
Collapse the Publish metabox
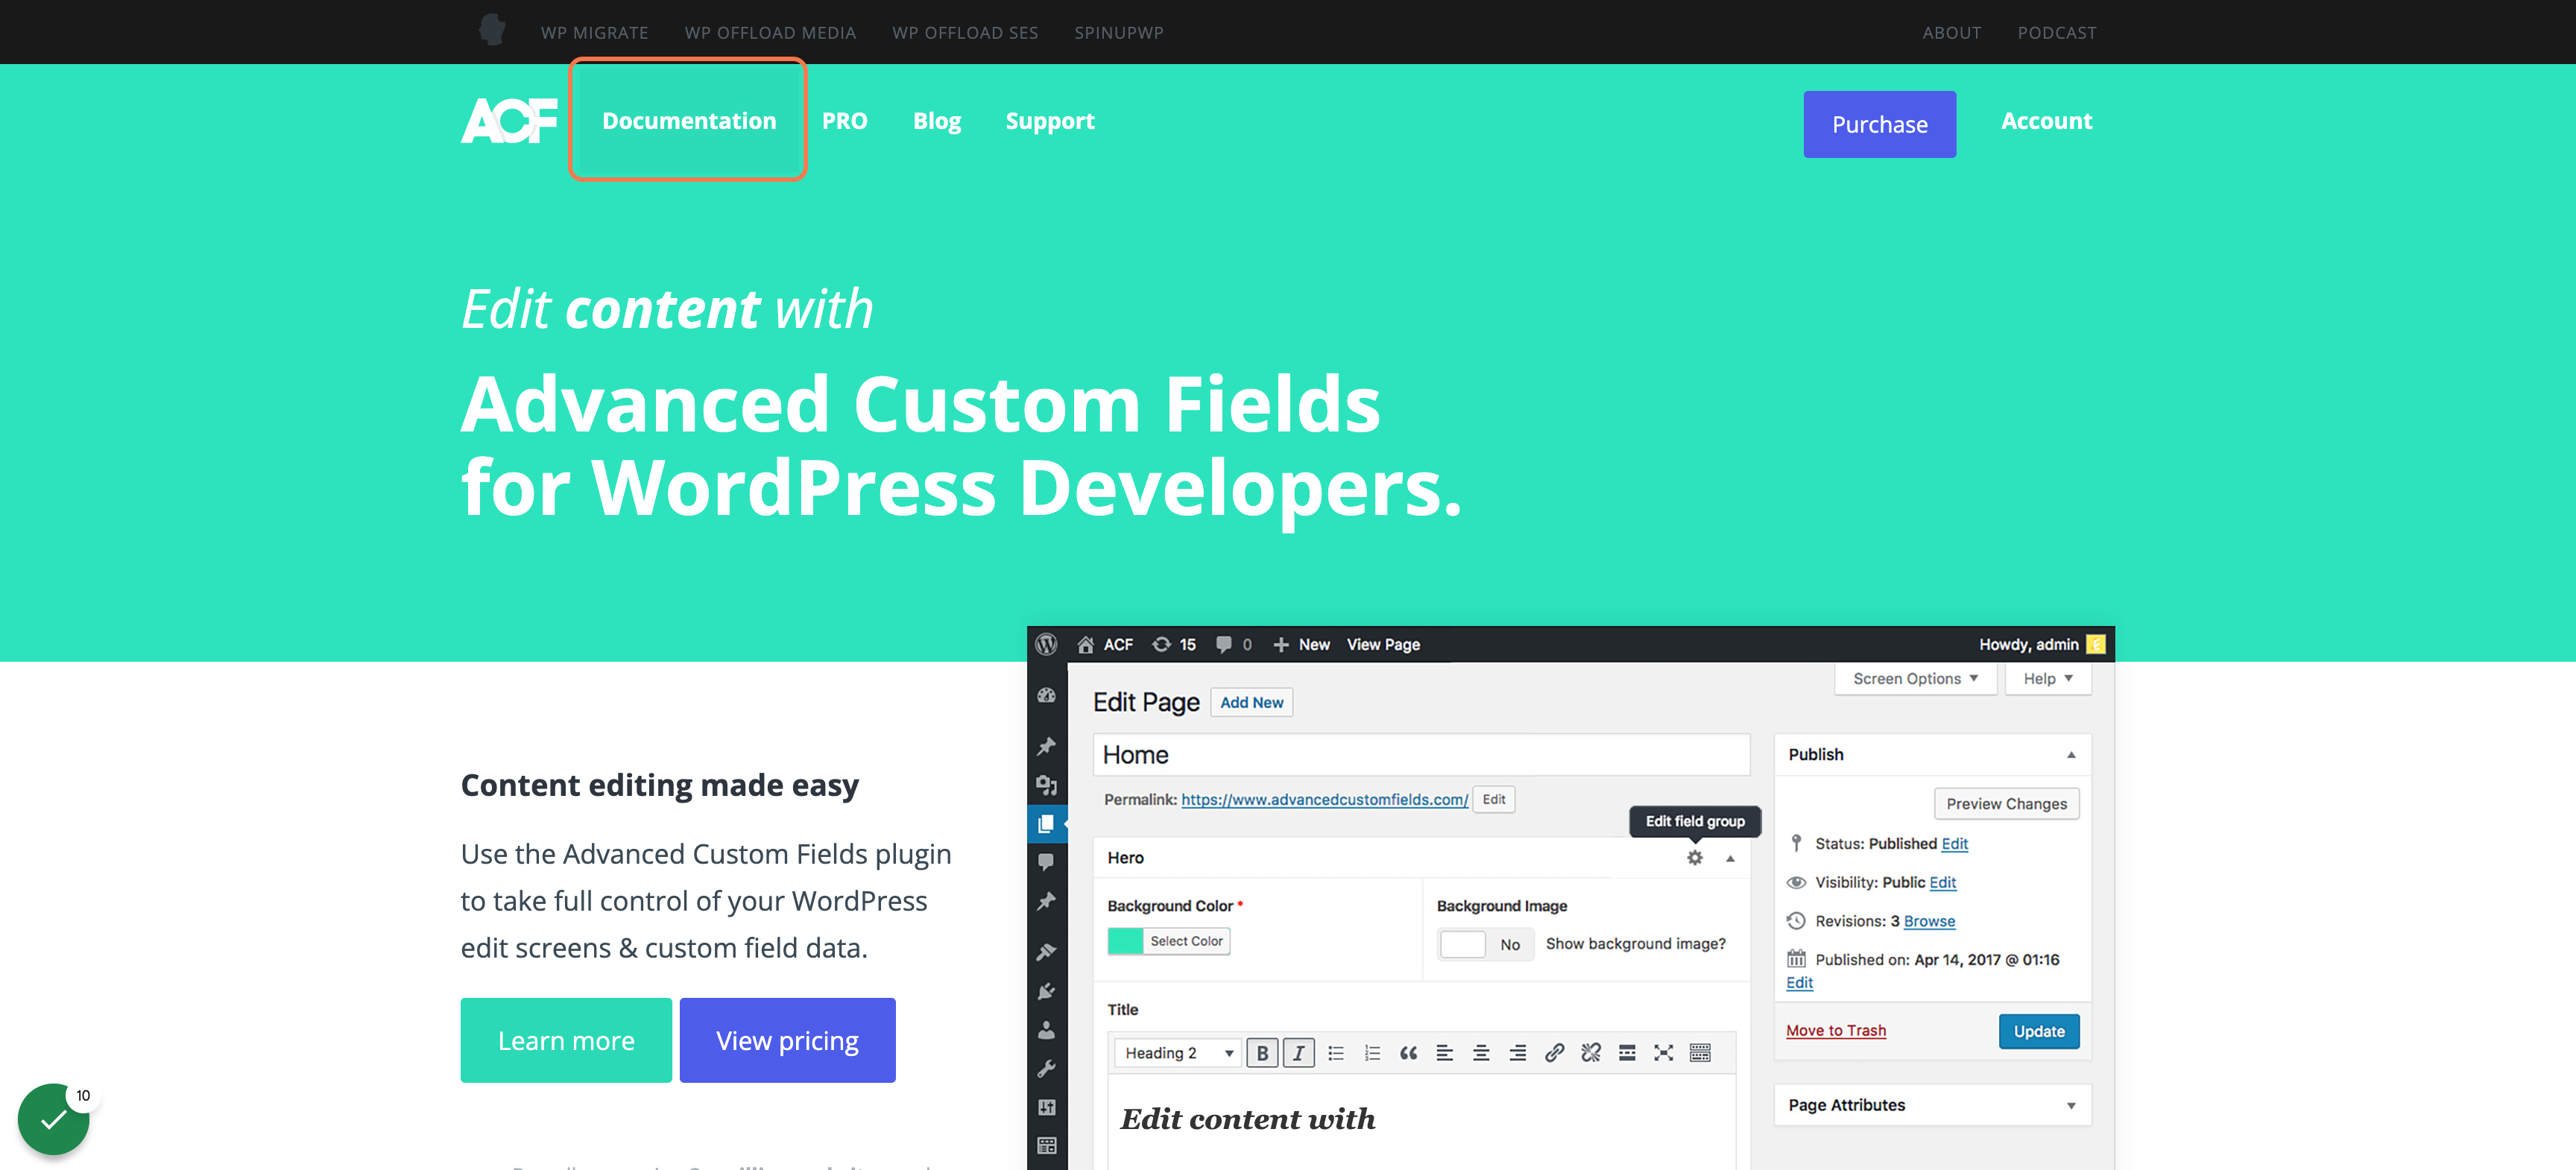(2071, 755)
